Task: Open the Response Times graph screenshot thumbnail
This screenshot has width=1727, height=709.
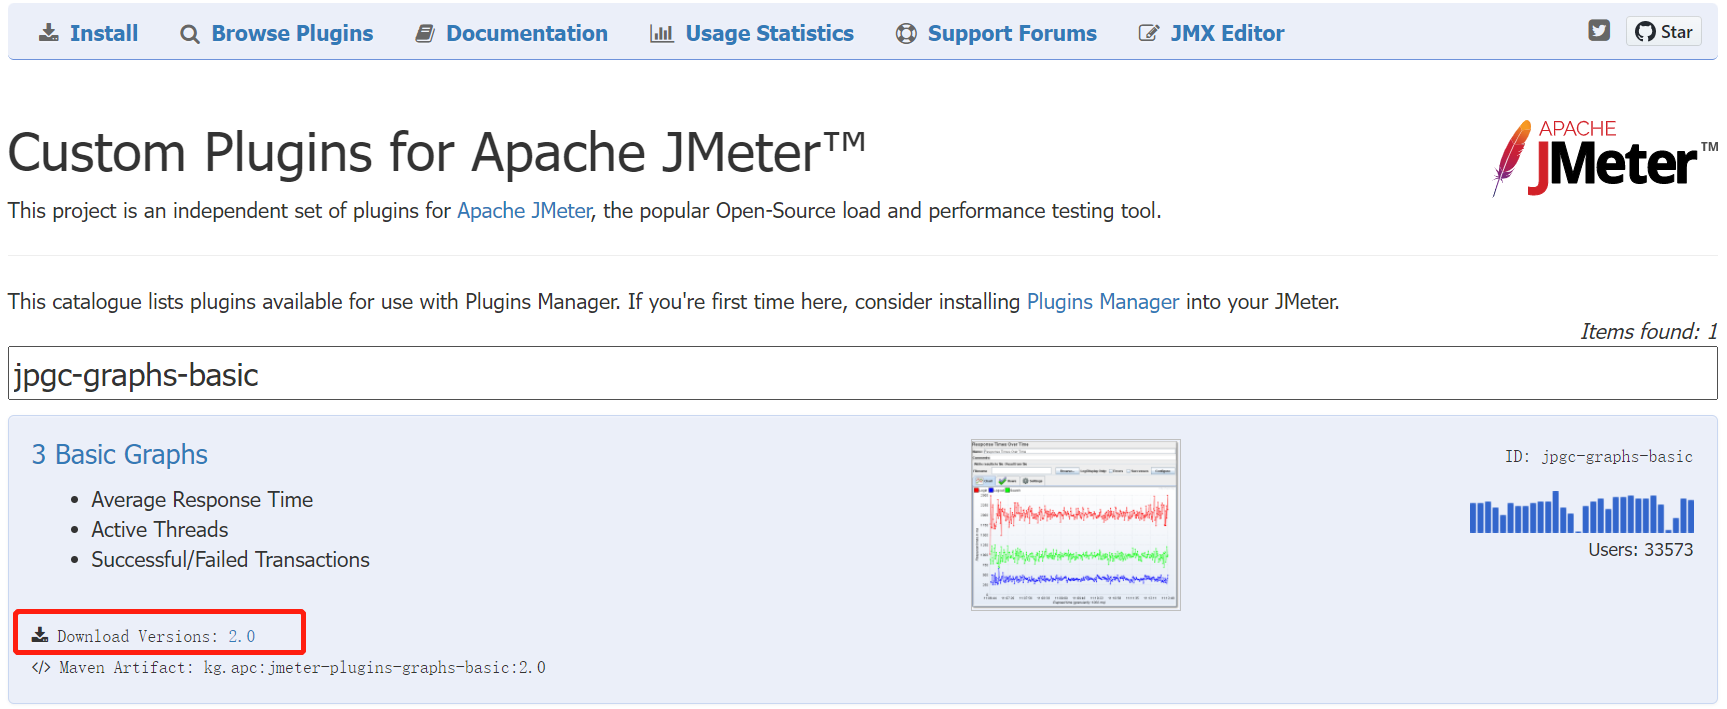Action: [1075, 525]
